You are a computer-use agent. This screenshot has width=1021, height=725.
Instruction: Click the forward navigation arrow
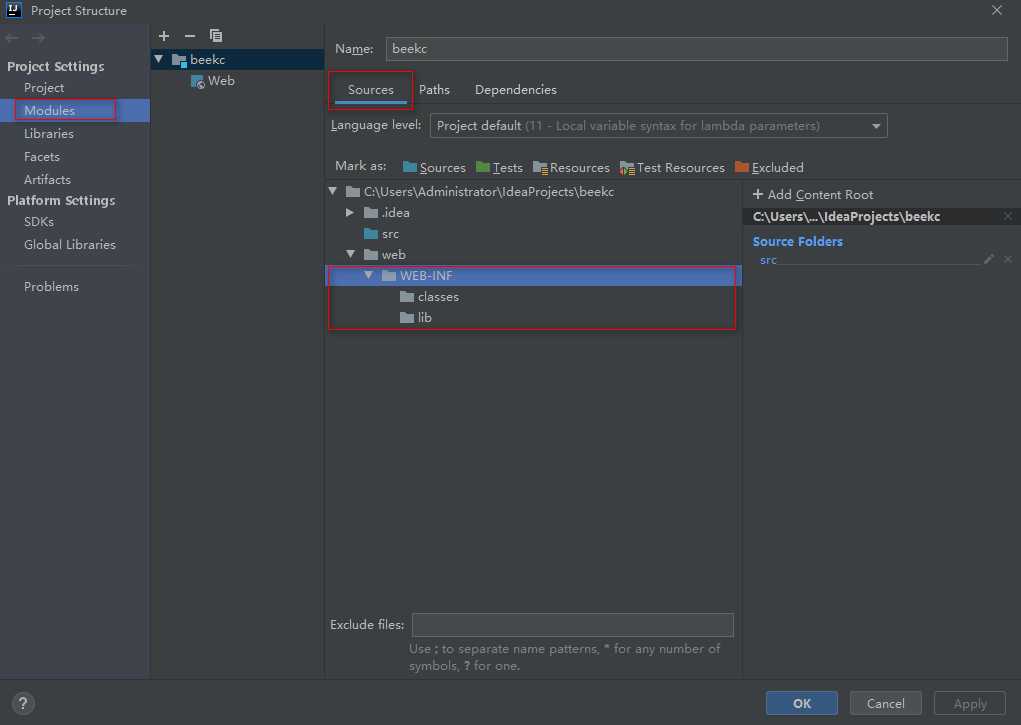38,38
